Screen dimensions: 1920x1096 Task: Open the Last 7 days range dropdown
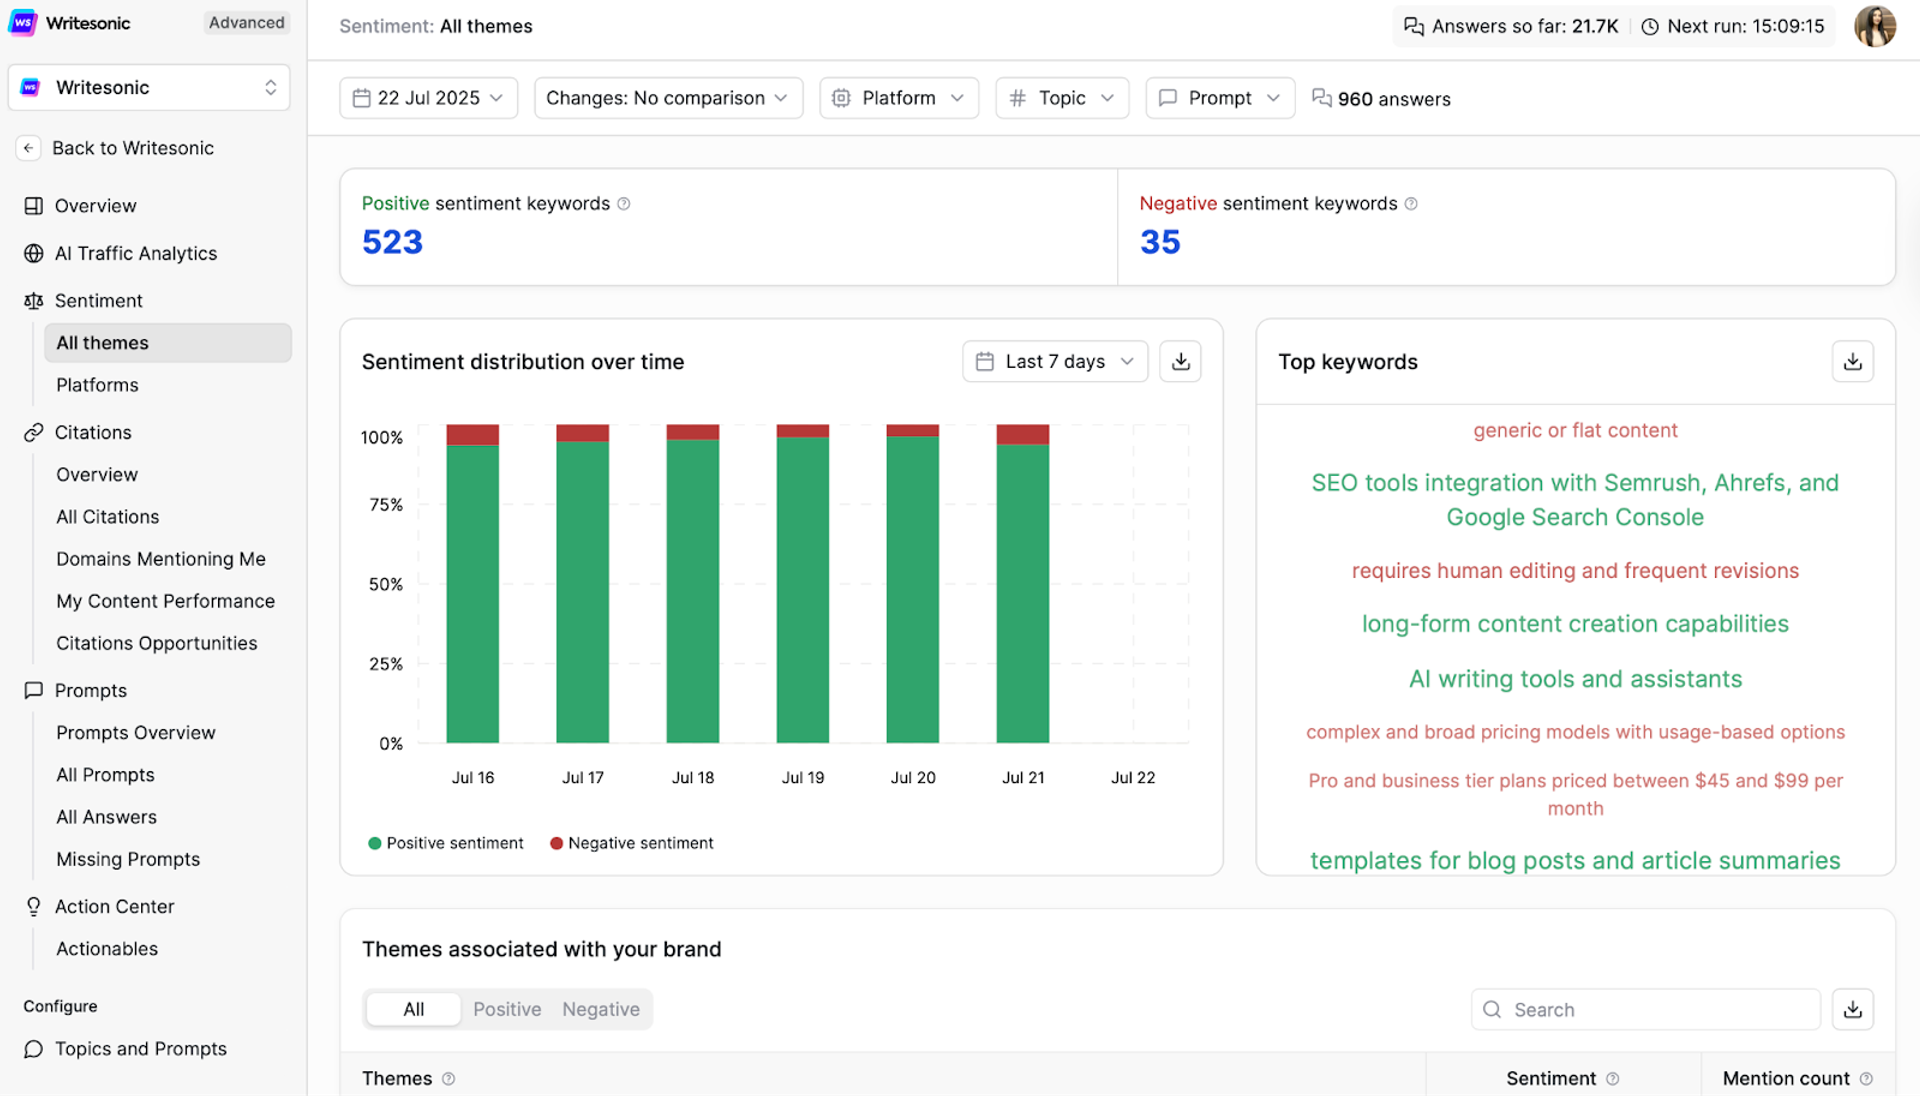pos(1055,362)
